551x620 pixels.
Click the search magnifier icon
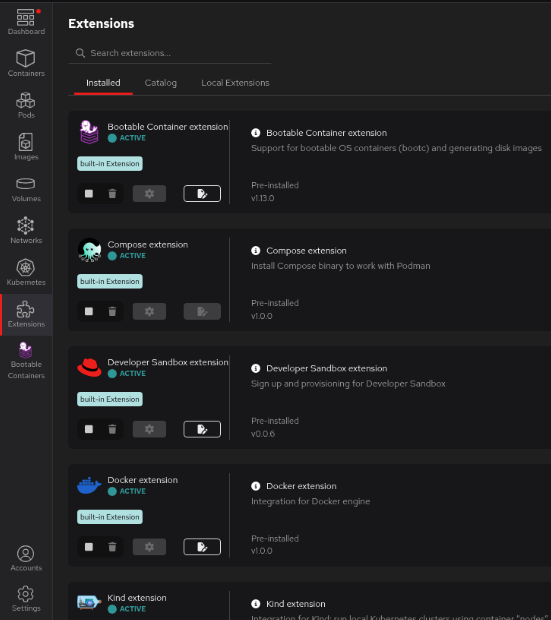pos(80,53)
